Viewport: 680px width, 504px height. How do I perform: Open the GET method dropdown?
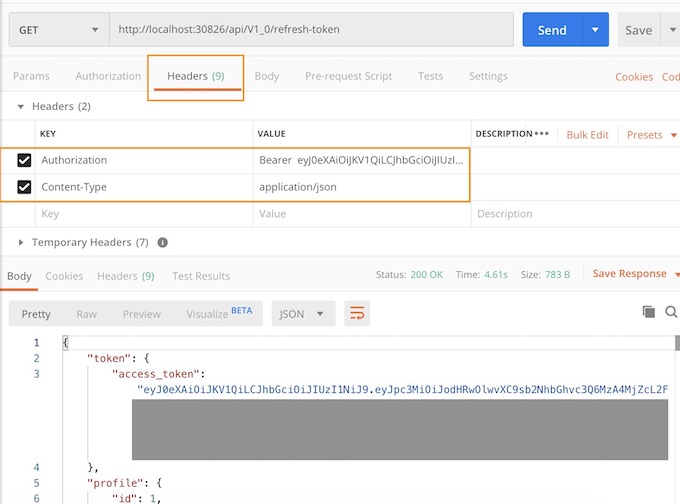(59, 30)
